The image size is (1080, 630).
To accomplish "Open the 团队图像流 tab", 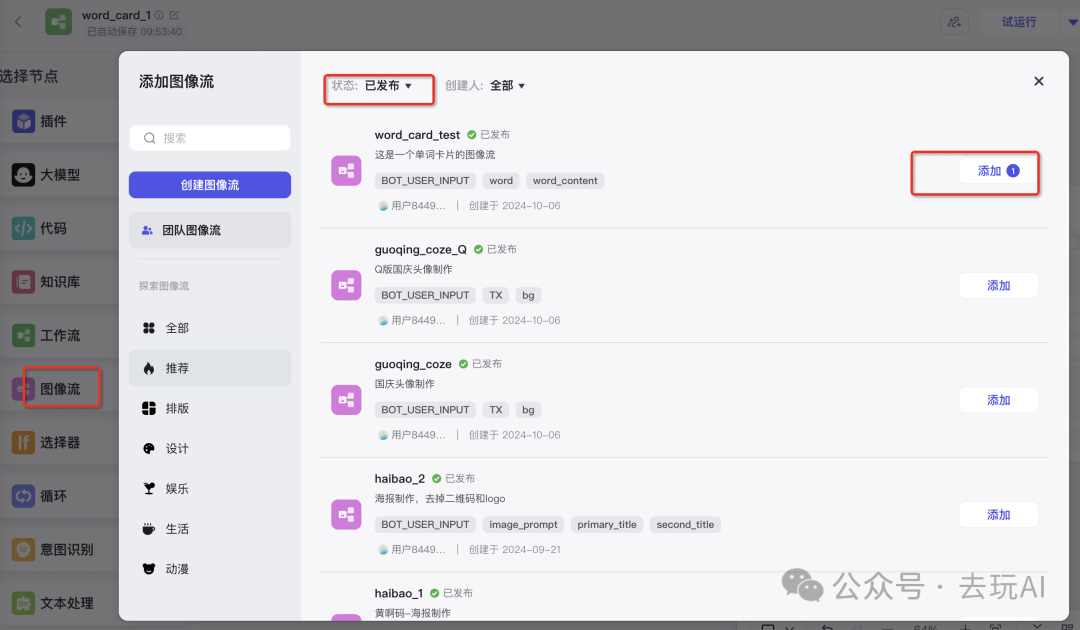I will (x=209, y=230).
